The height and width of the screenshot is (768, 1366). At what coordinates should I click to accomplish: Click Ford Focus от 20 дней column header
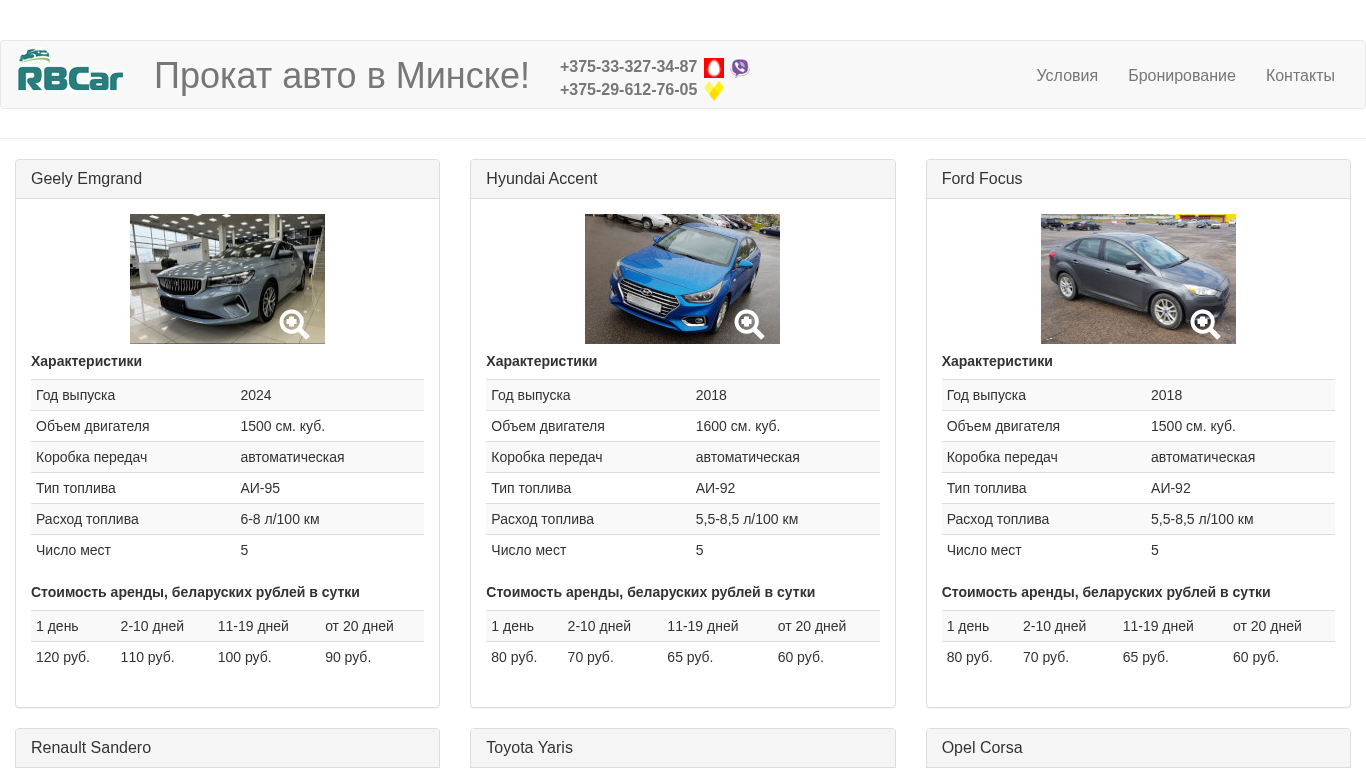pyautogui.click(x=1267, y=626)
